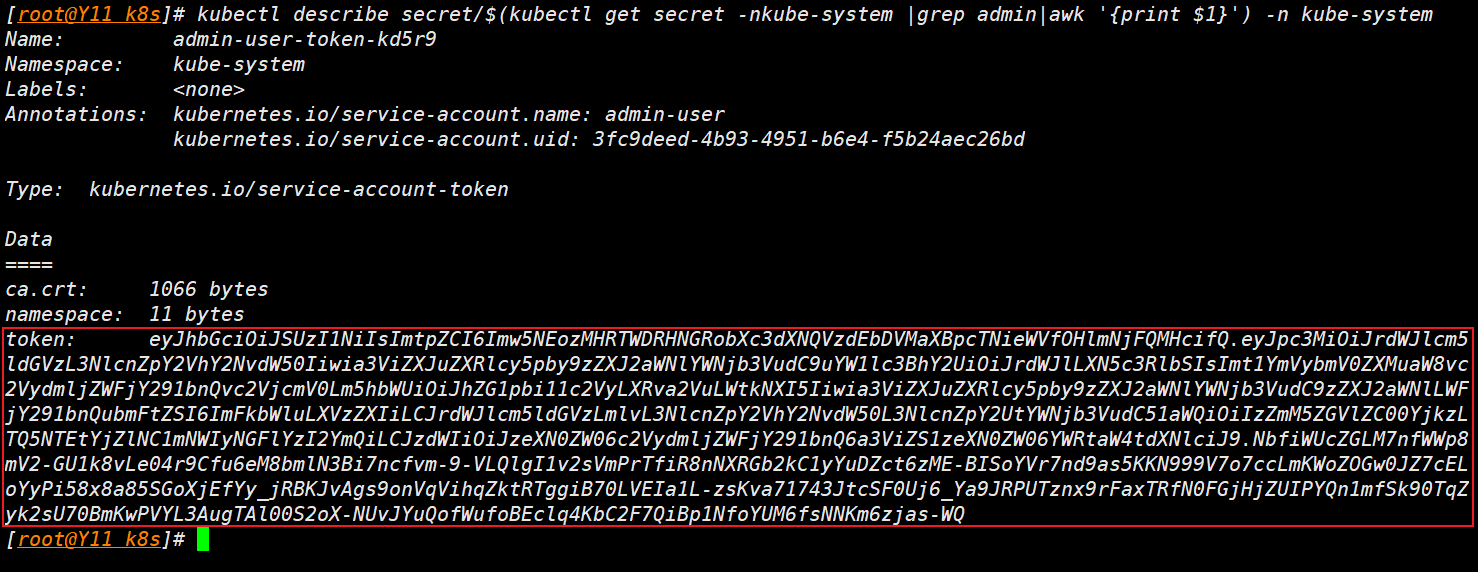
Task: Click the 1066 bytes ca.crt size
Action: [208, 289]
